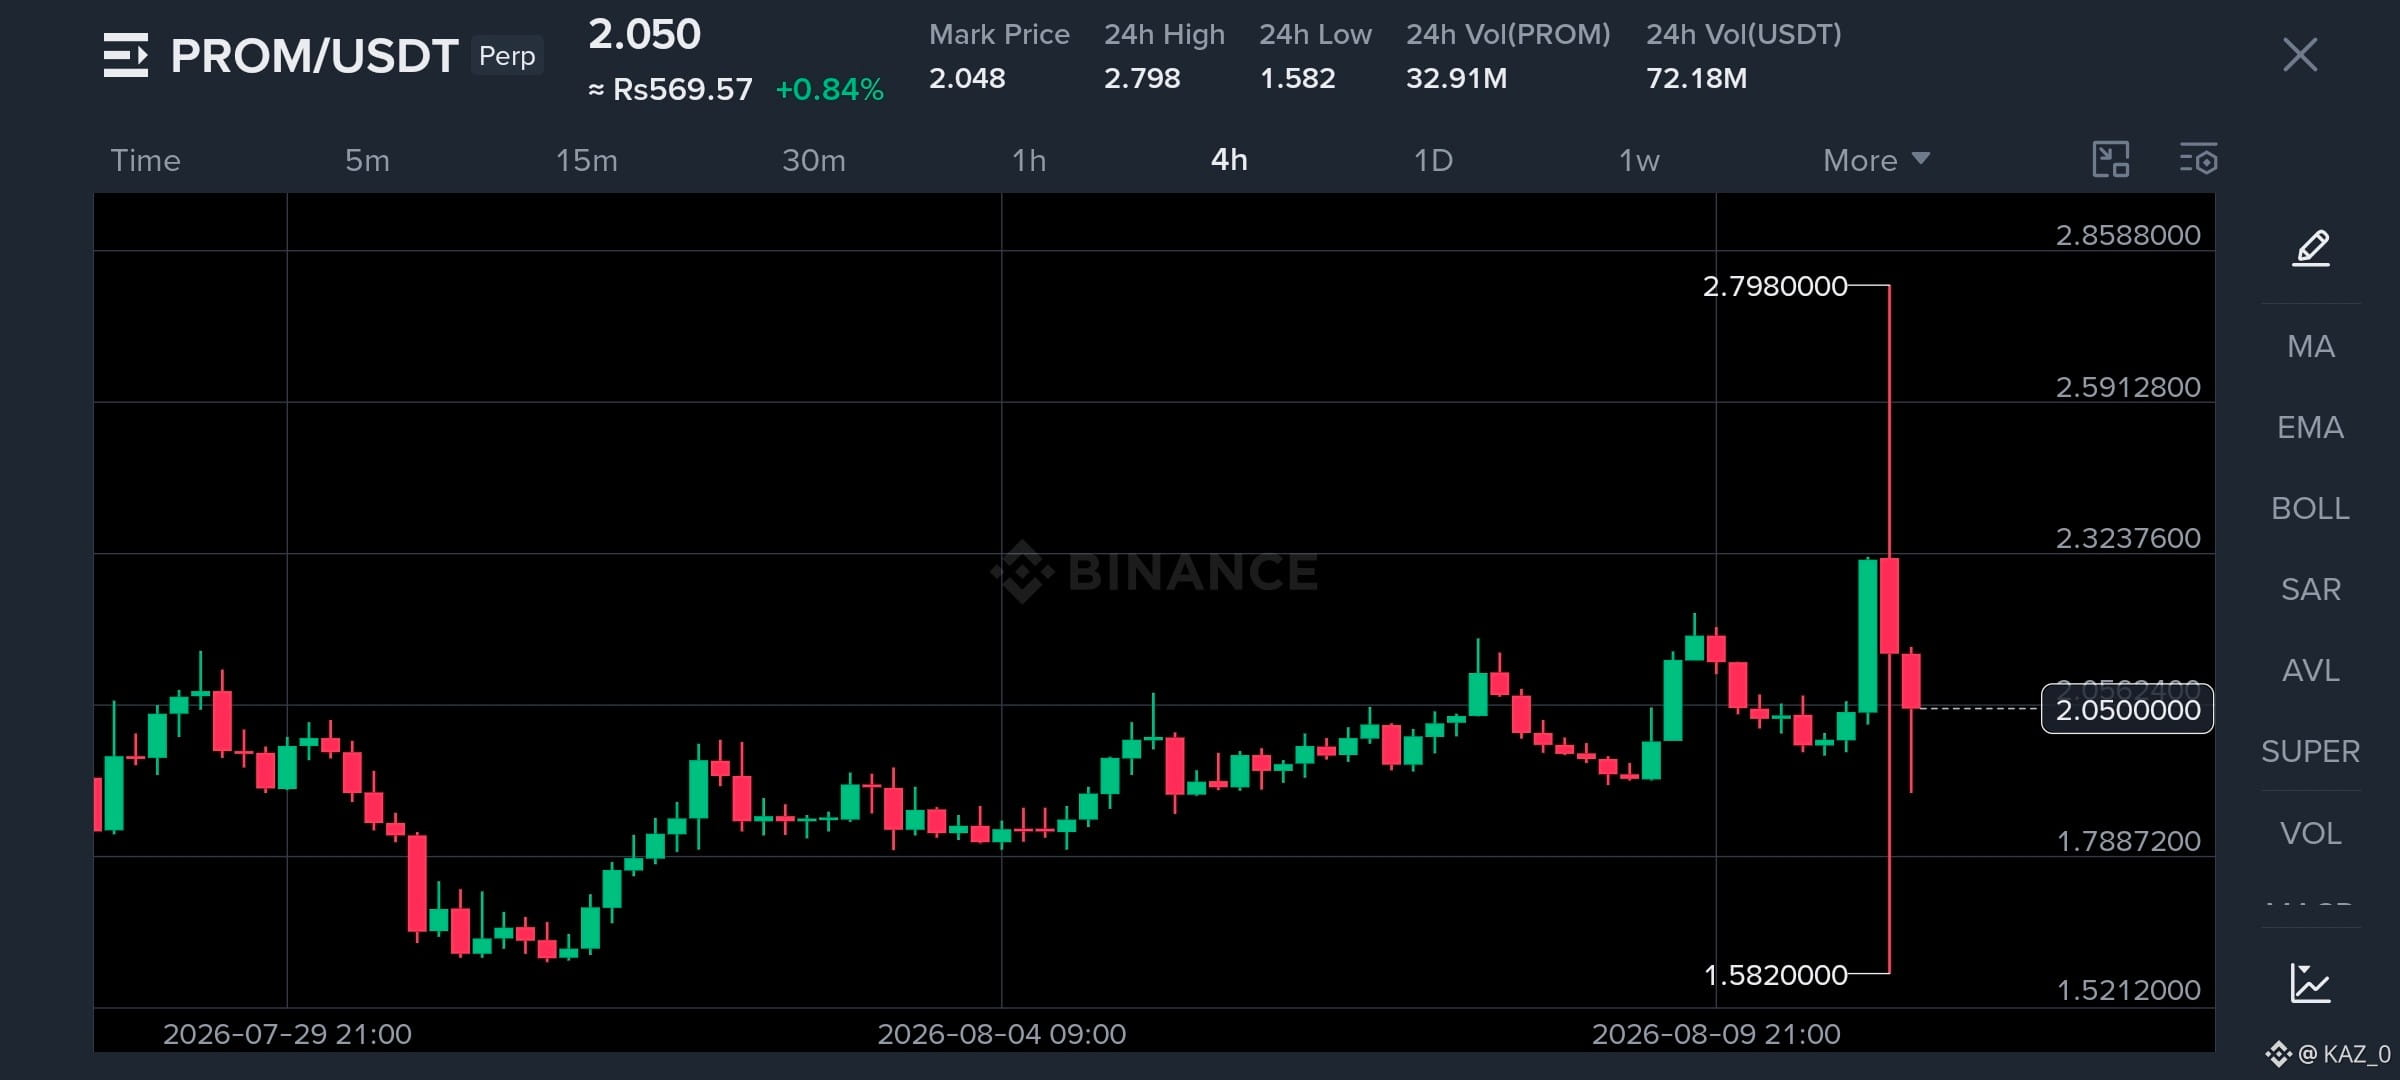Click the 24h Vol(USDT) value 72.18M
Viewport: 2400px width, 1080px height.
[1697, 78]
